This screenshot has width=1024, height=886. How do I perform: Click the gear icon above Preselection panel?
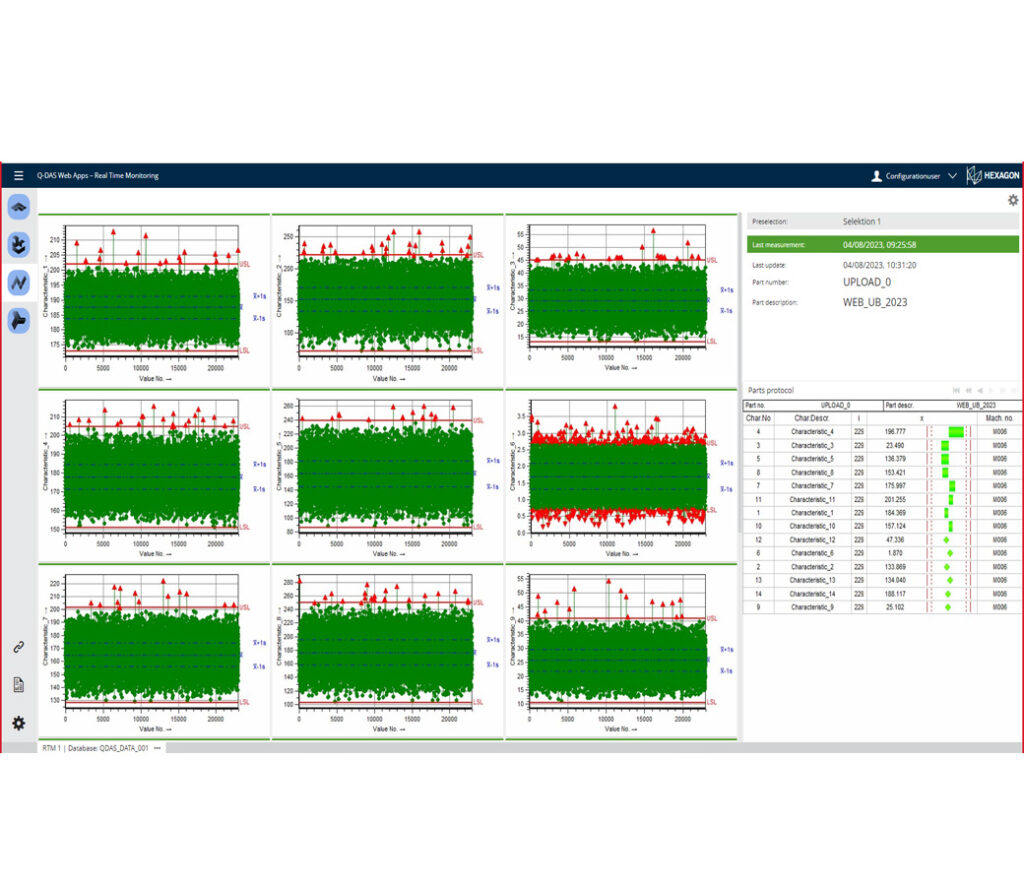click(x=1012, y=200)
